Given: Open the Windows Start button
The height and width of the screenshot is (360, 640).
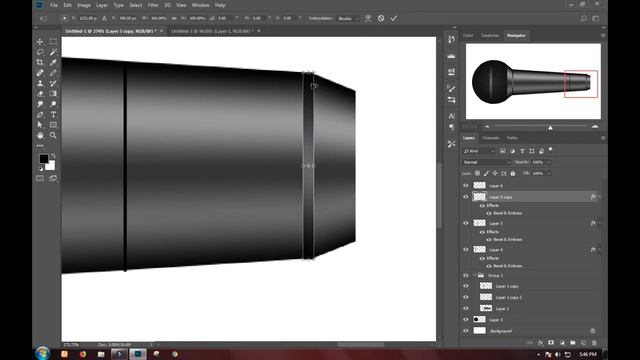Looking at the screenshot, I should pyautogui.click(x=42, y=353).
